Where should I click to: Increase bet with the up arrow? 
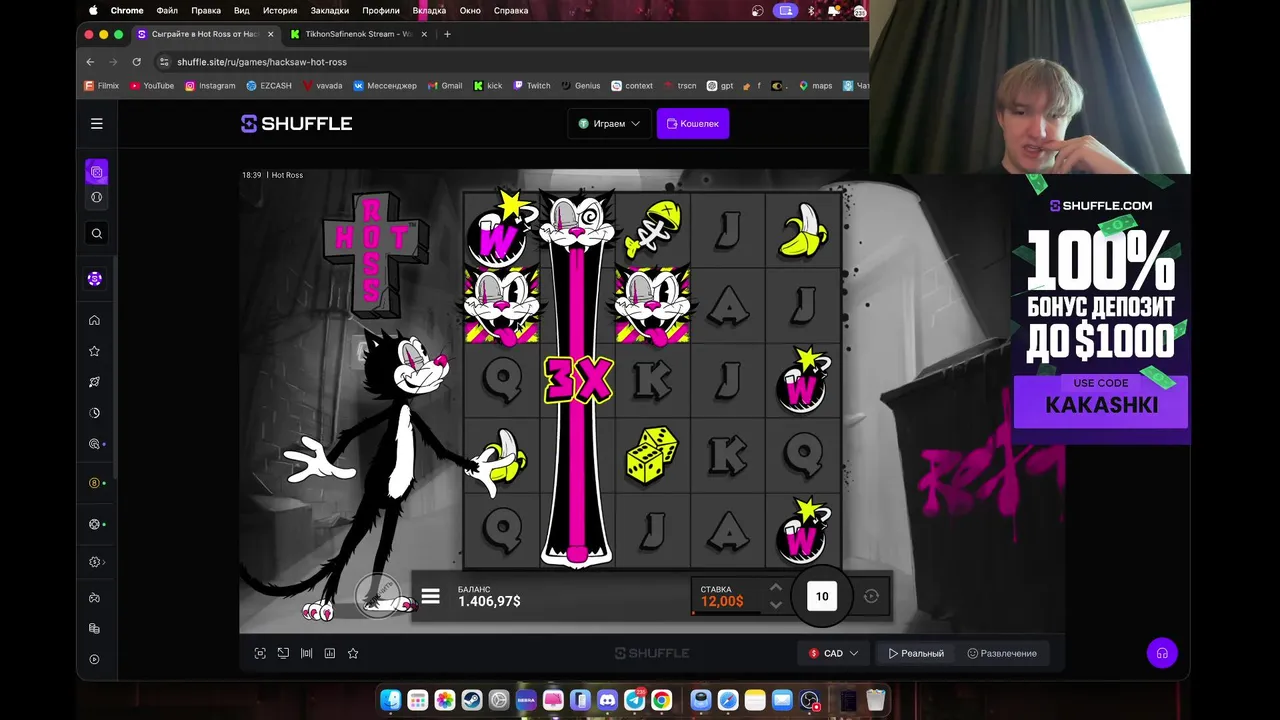[x=775, y=588]
